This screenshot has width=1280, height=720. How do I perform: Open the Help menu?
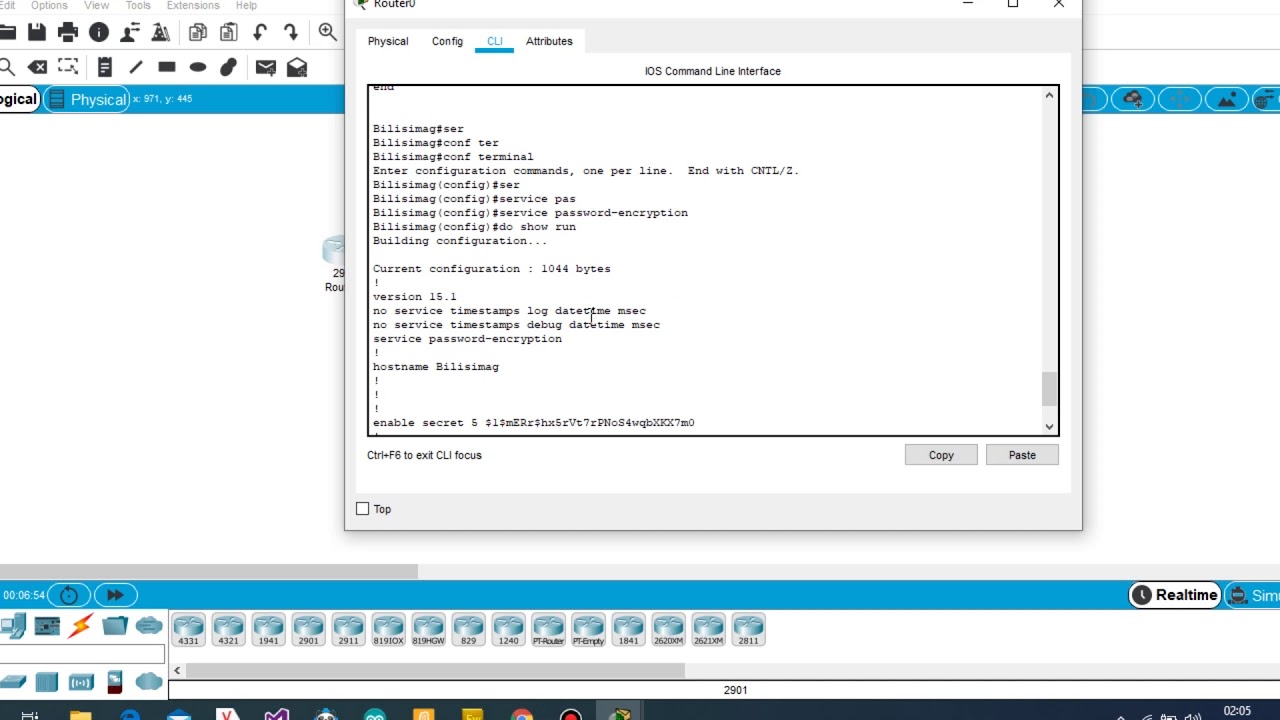pyautogui.click(x=246, y=5)
